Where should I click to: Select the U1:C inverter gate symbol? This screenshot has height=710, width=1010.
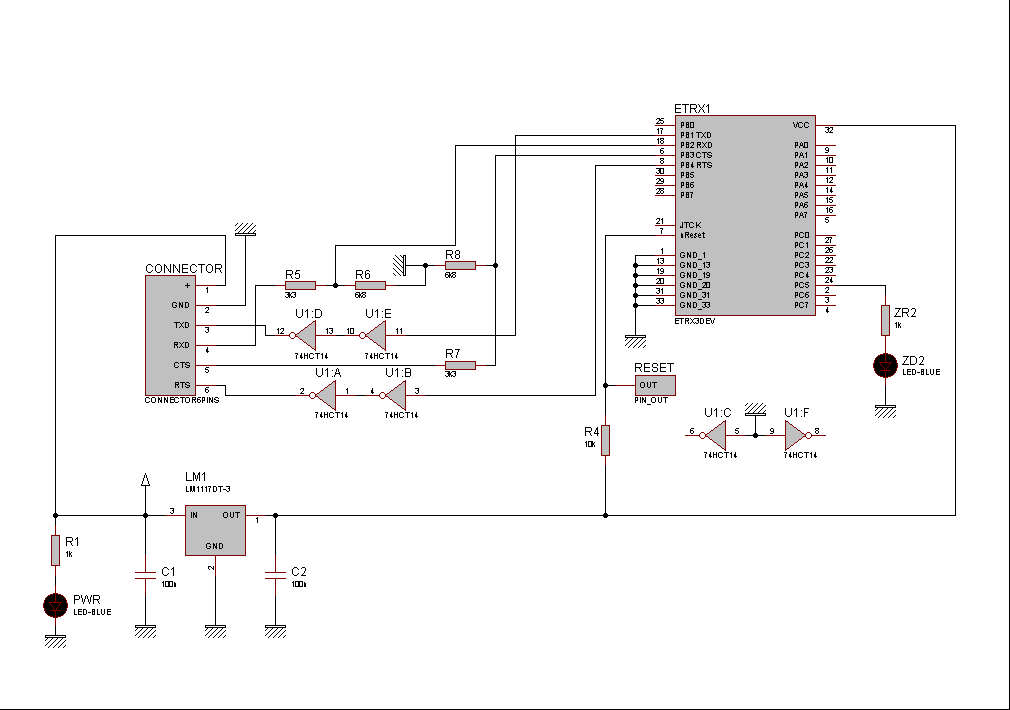coord(714,436)
